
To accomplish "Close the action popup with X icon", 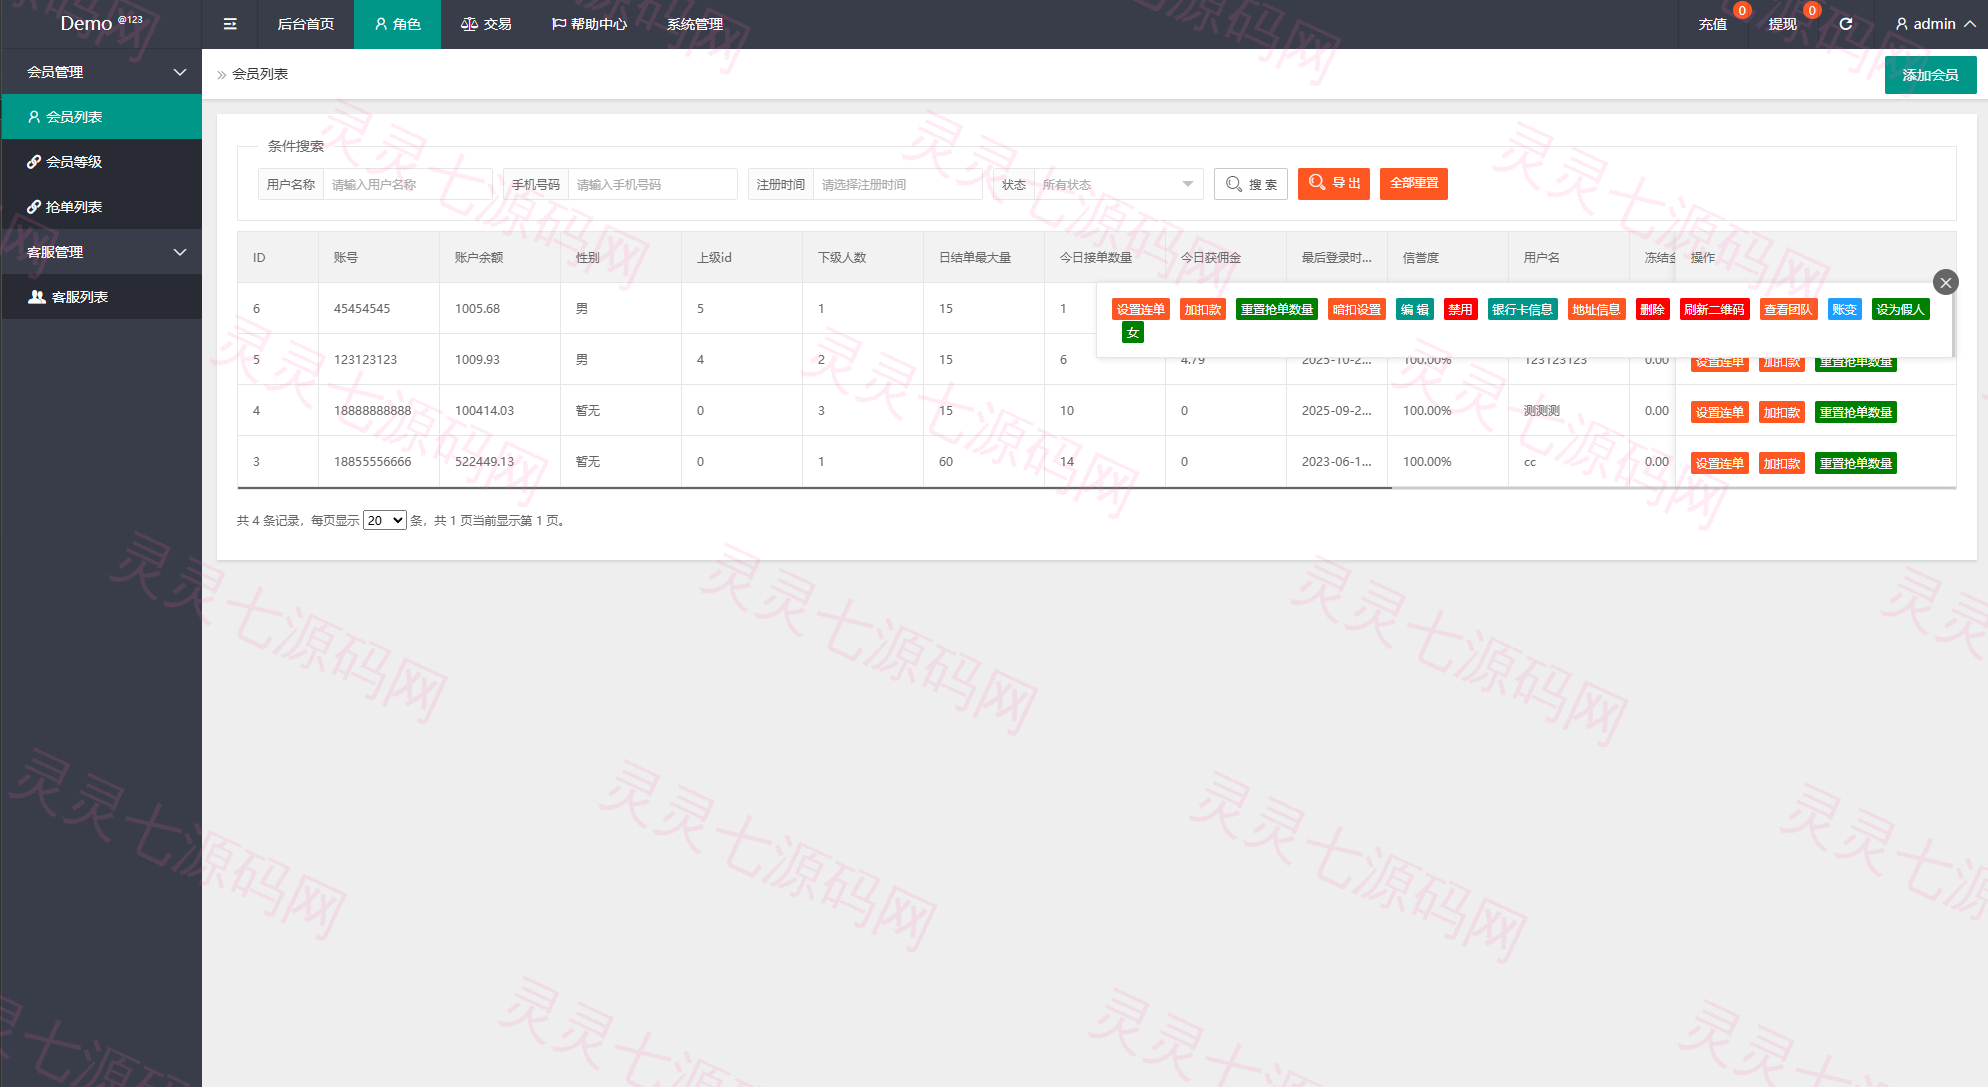I will coord(1945,283).
